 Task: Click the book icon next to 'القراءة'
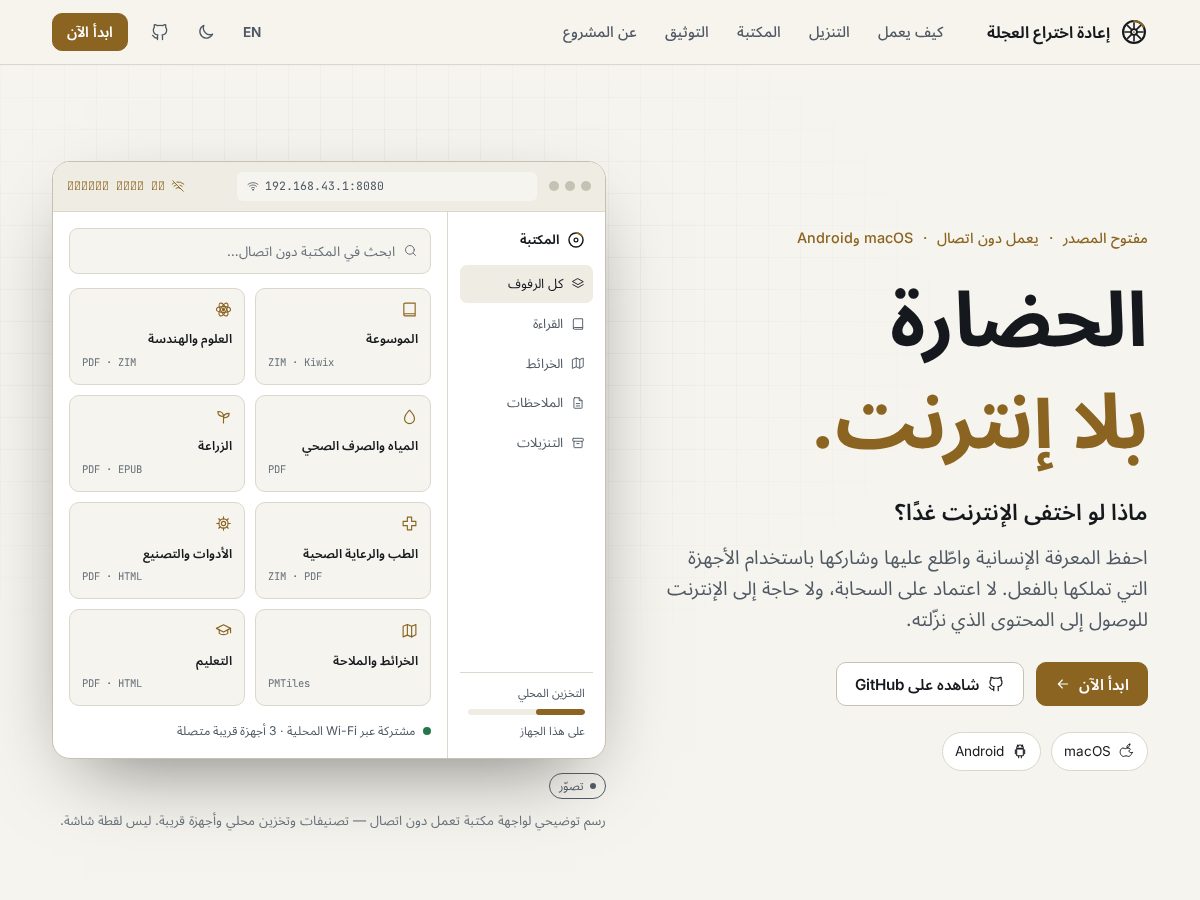pos(578,324)
